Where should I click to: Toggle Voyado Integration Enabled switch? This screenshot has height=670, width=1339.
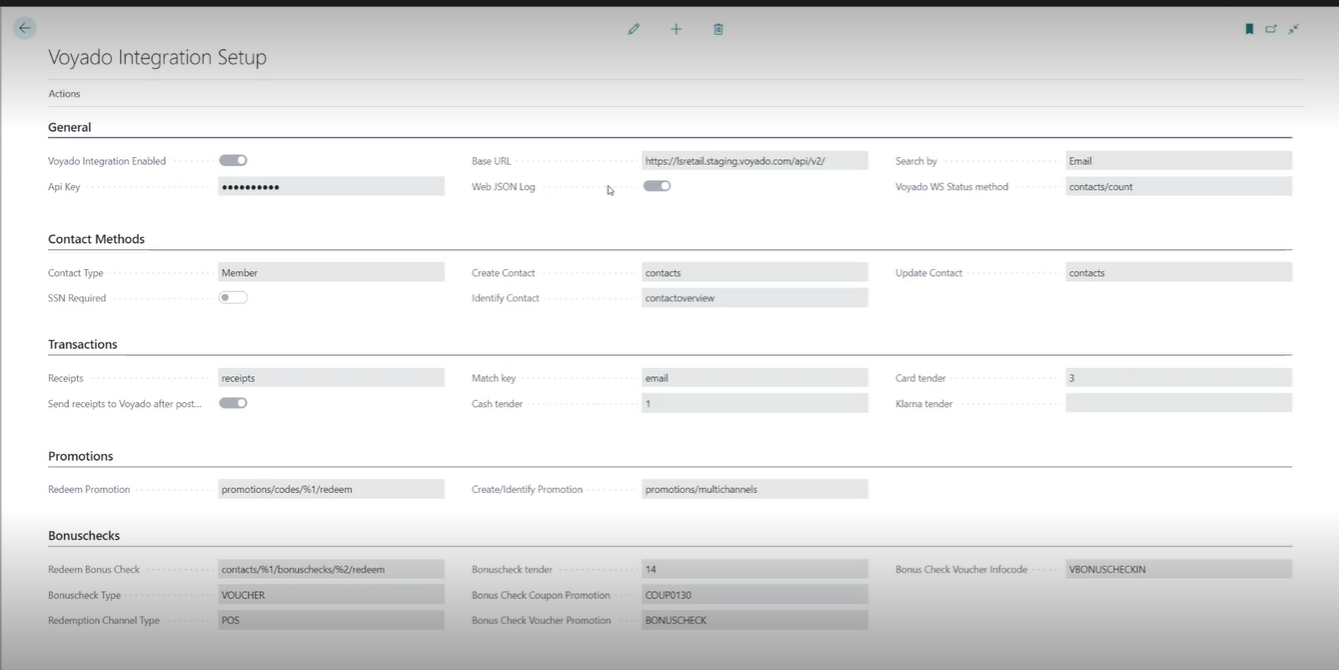[233, 160]
